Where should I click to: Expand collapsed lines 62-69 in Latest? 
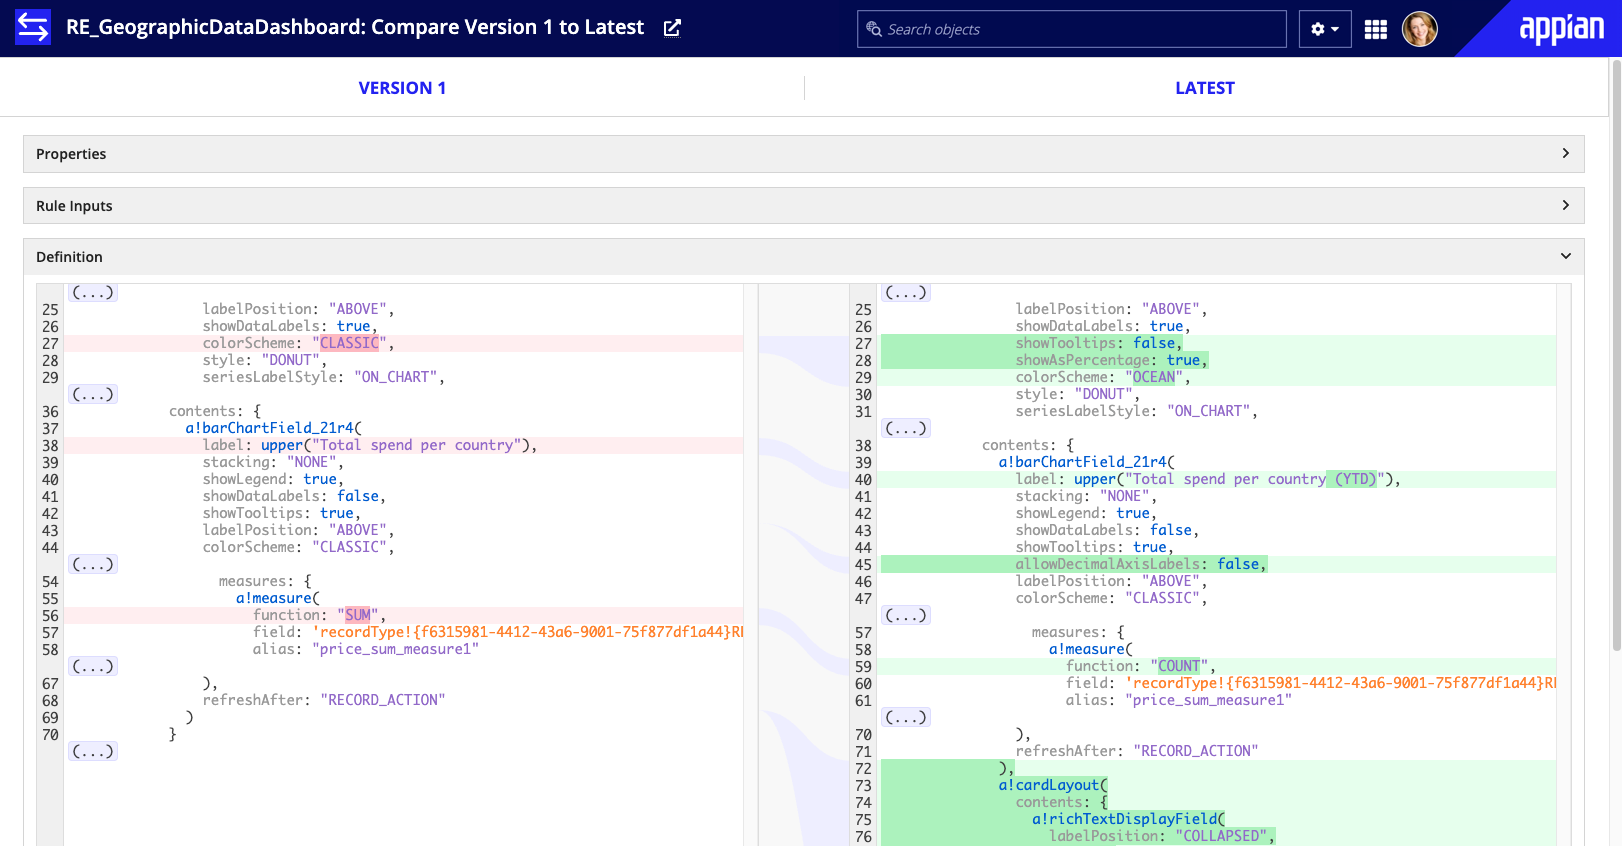pos(906,717)
